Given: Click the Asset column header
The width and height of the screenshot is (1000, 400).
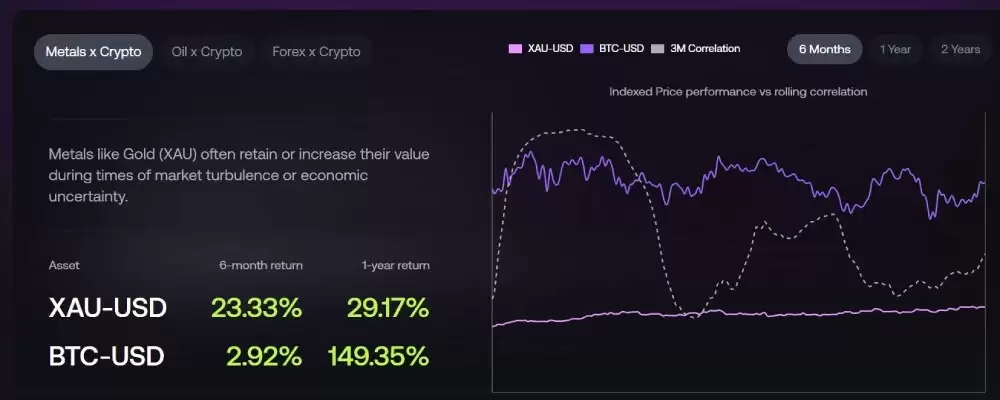Looking at the screenshot, I should 63,265.
